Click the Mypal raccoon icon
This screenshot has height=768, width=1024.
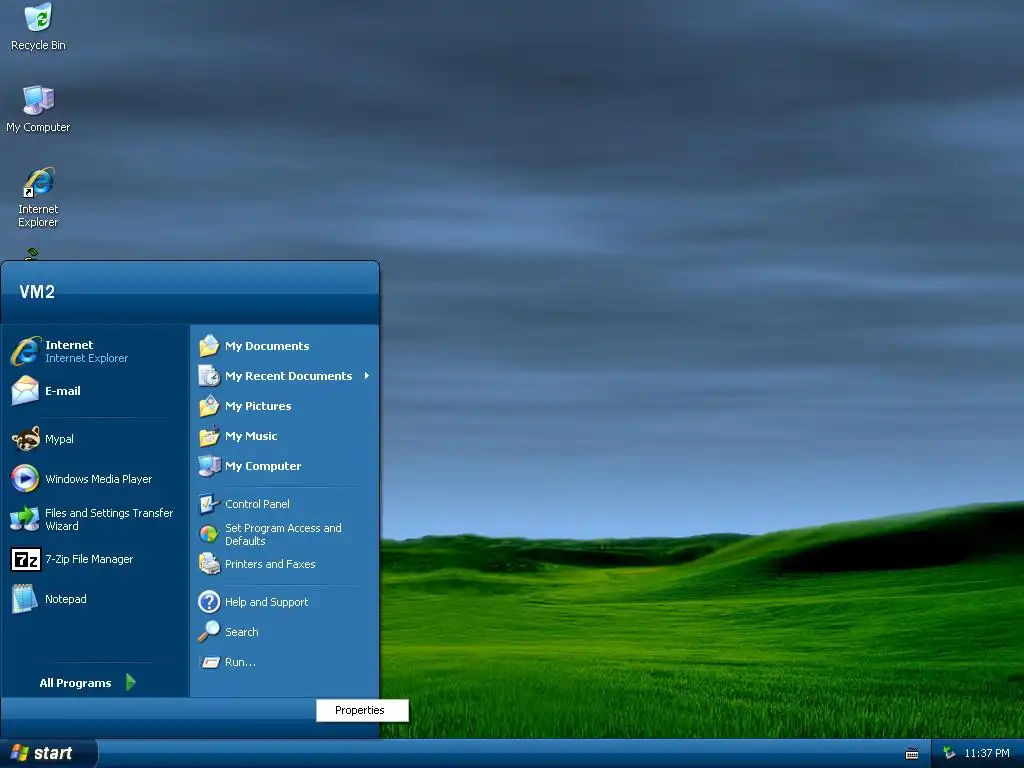click(25, 439)
